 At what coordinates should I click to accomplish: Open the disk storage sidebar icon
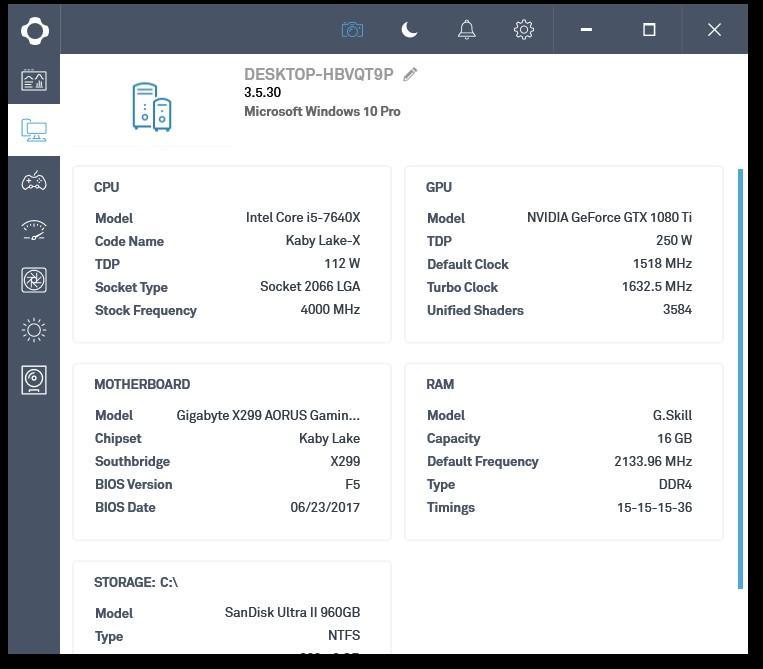pyautogui.click(x=34, y=380)
